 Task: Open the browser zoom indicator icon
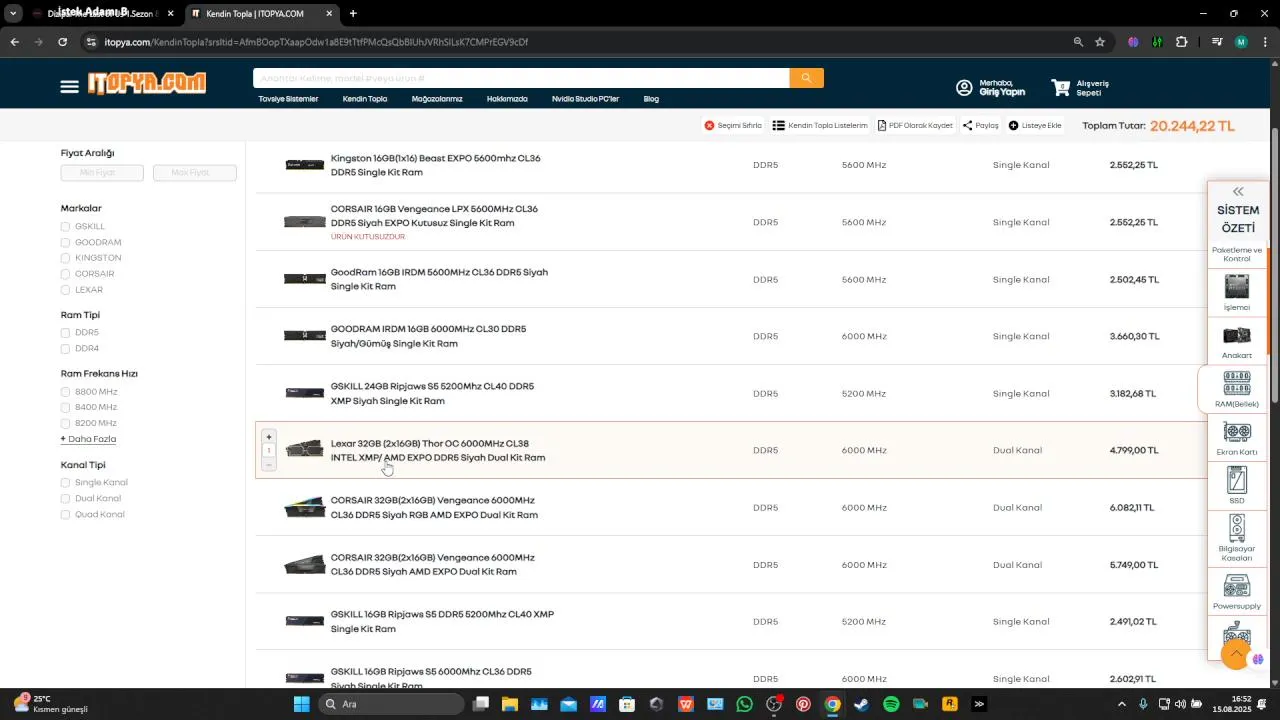[1078, 42]
